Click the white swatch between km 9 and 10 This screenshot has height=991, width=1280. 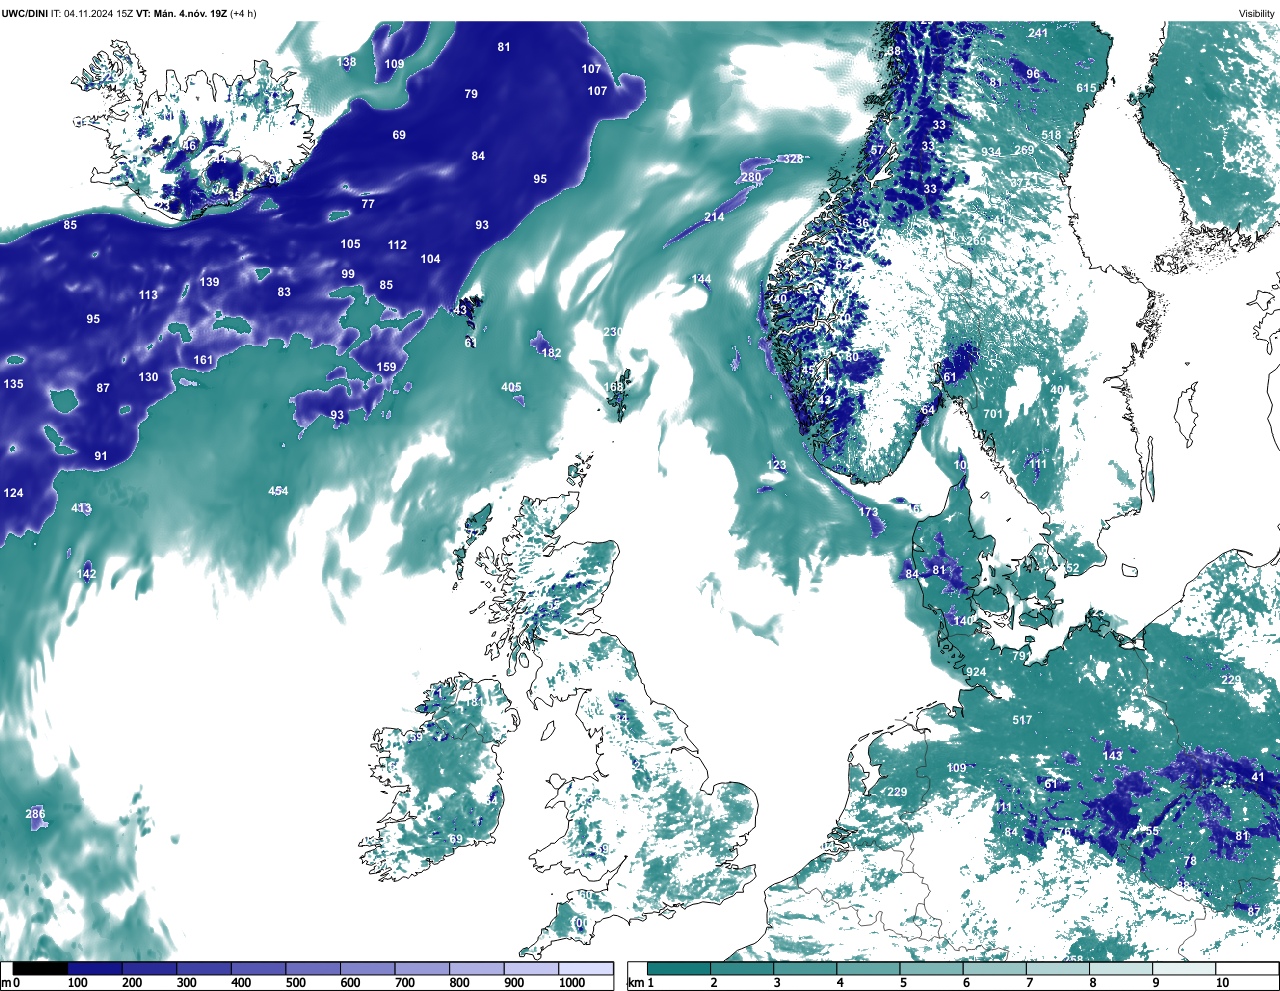tap(1185, 968)
